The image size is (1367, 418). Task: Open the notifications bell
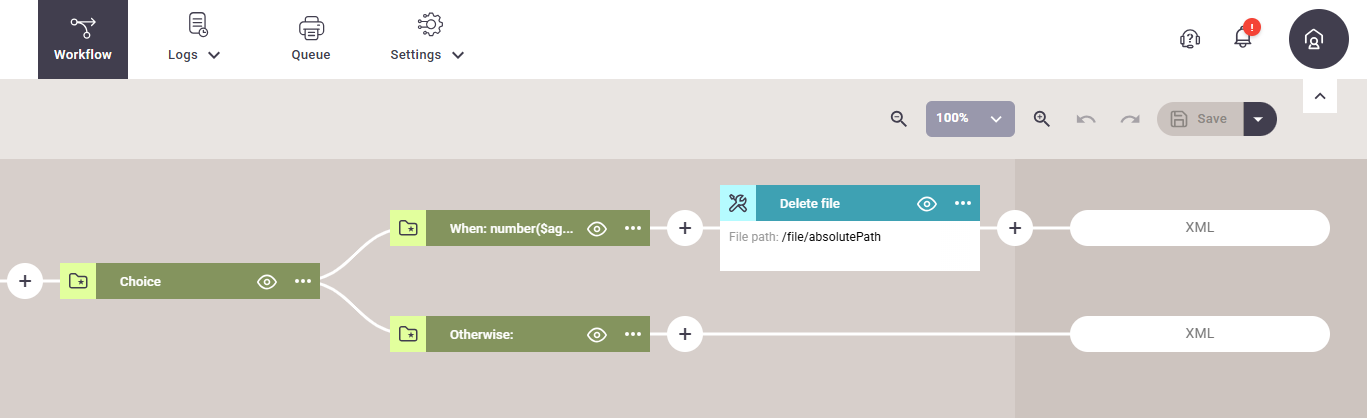[1243, 38]
